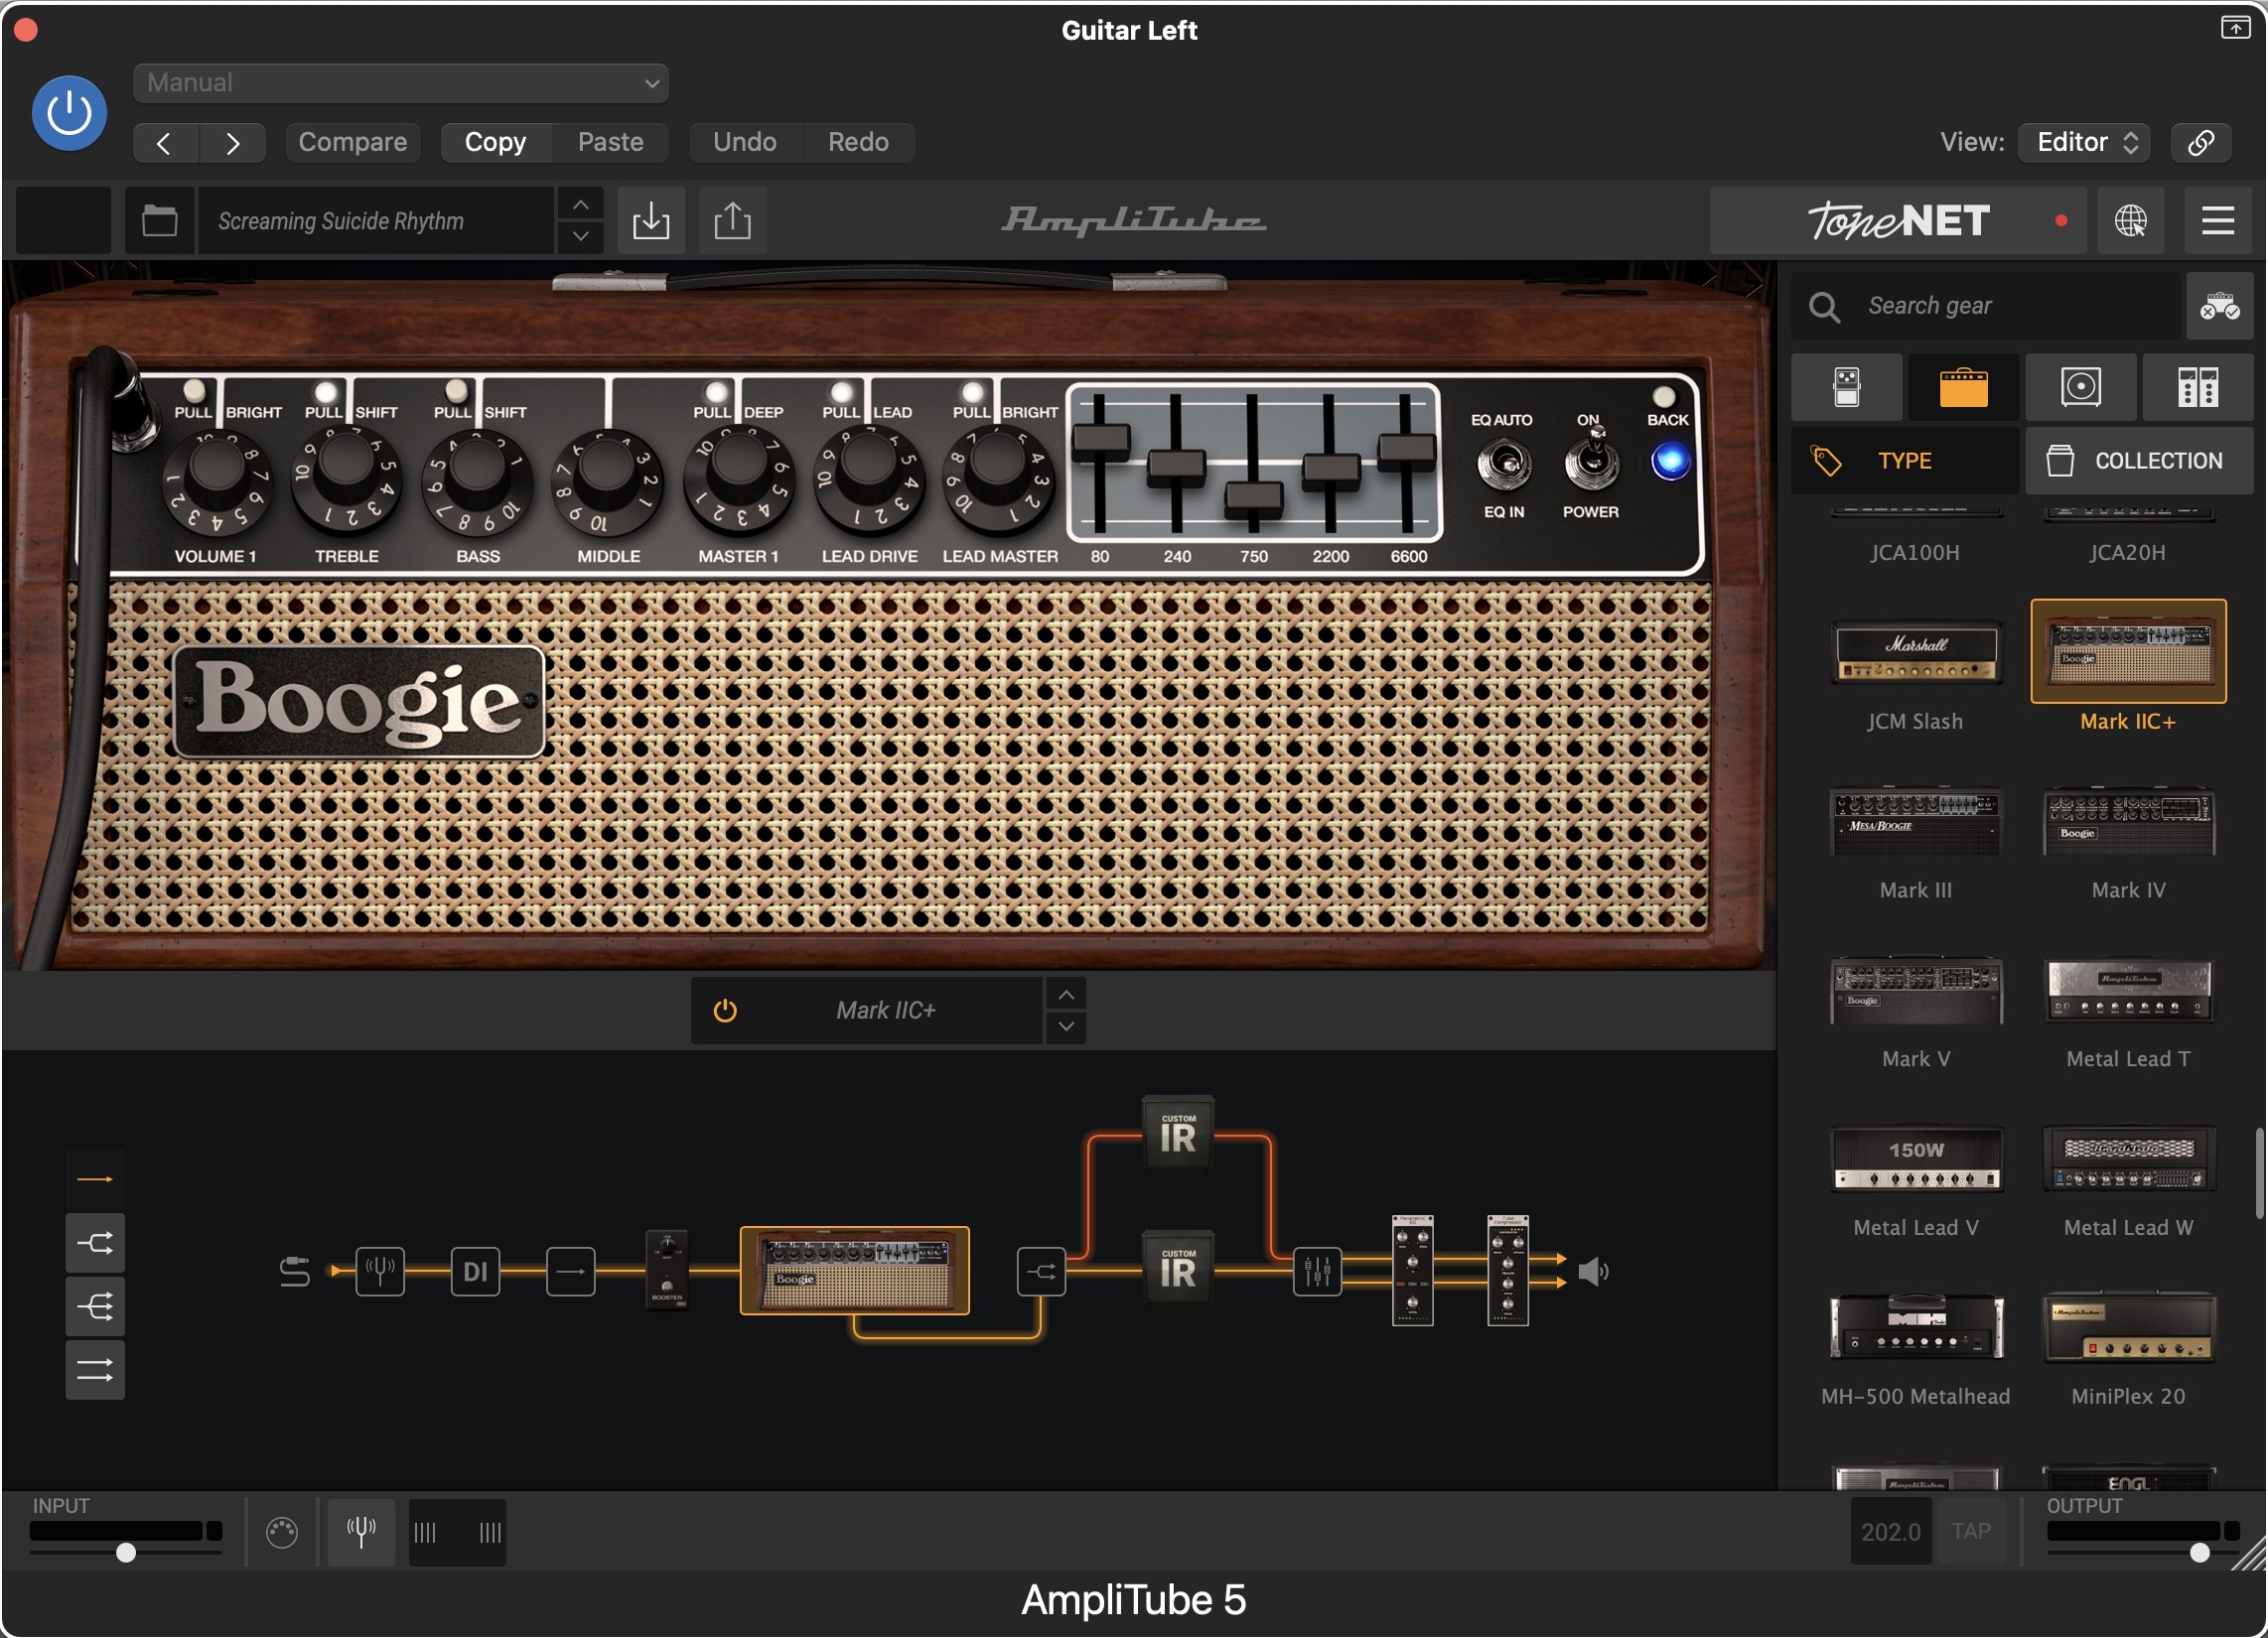
Task: Select next amp model down arrow
Action: 1066,1027
